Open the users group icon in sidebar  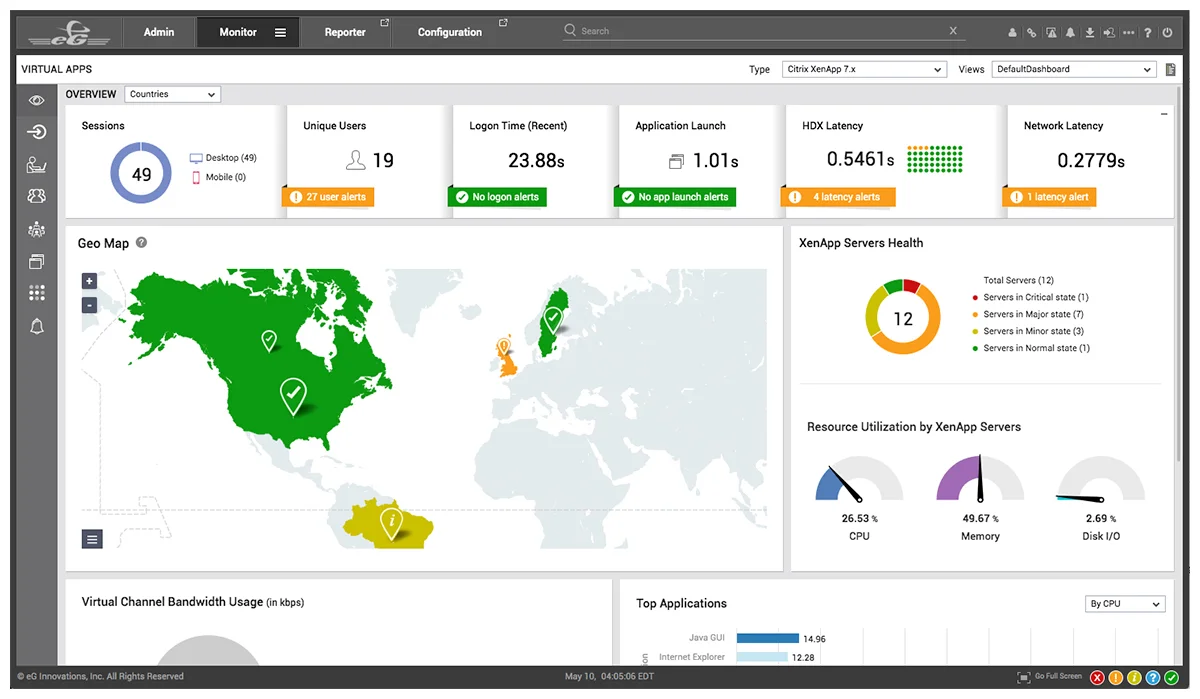click(x=37, y=197)
